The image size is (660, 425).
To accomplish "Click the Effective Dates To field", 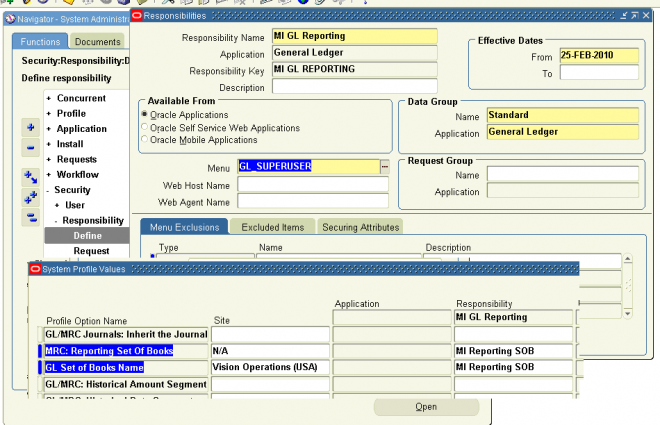I will (599, 72).
